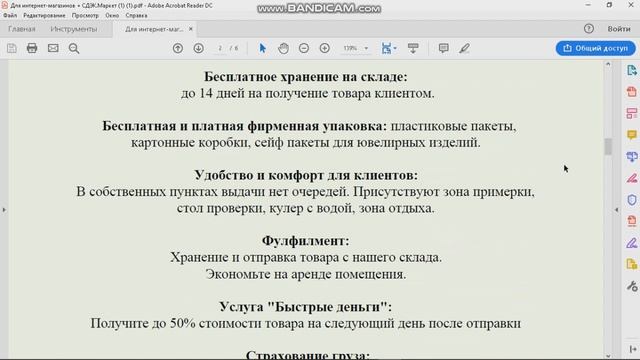Open the help question mark icon
Image resolution: width=640 pixels, height=360 pixels.
(589, 29)
